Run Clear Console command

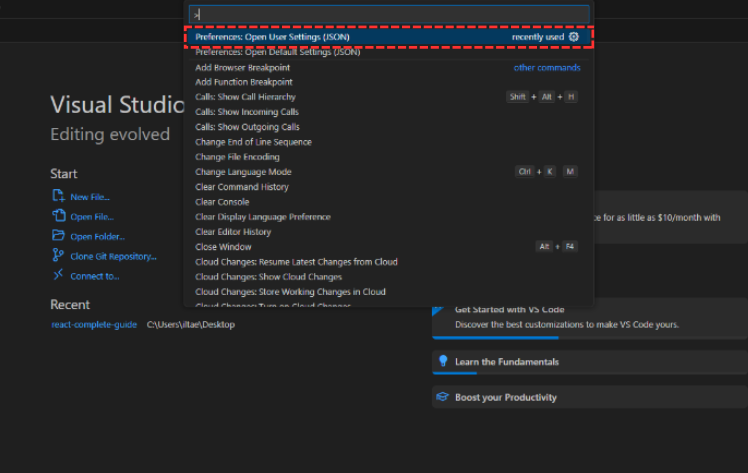389,202
